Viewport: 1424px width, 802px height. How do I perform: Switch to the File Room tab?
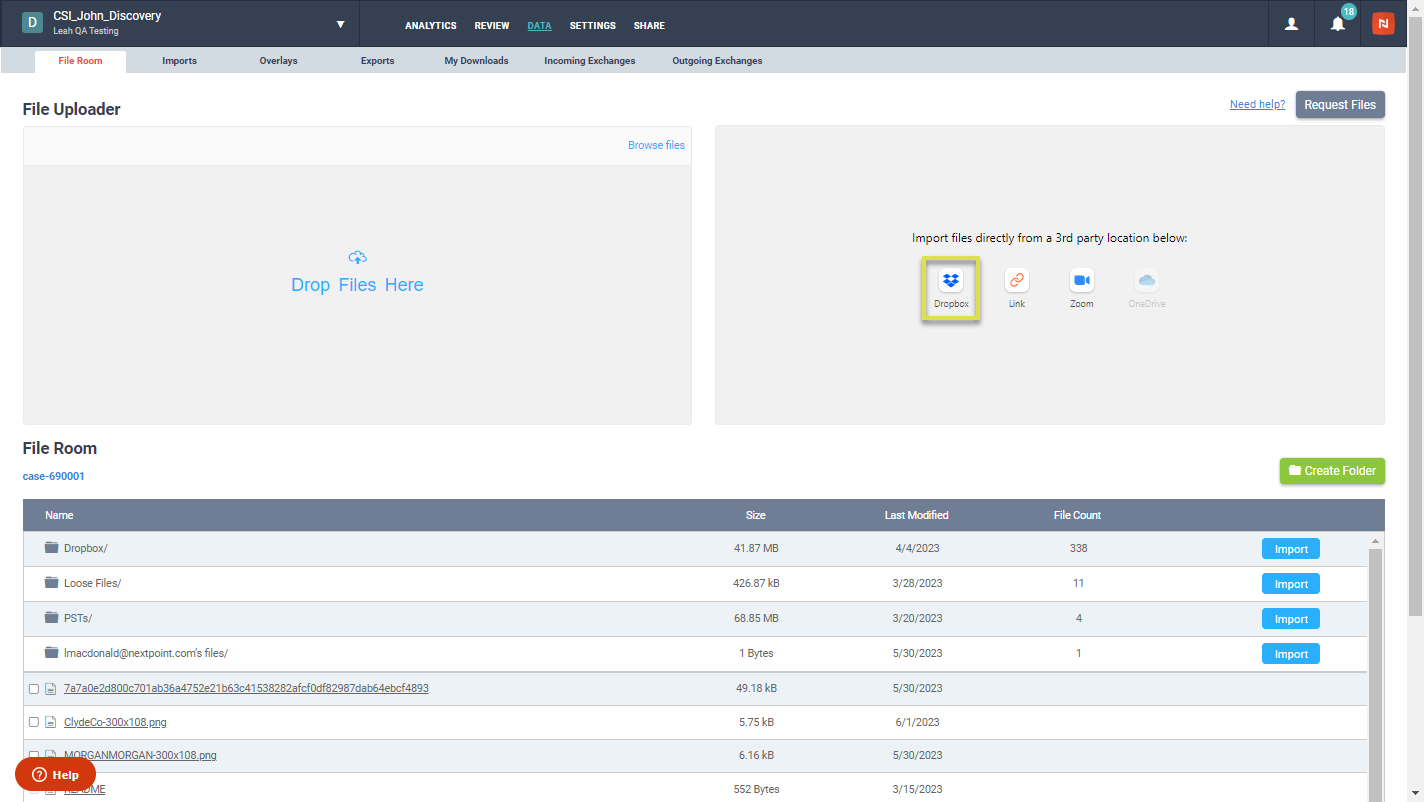coord(80,61)
